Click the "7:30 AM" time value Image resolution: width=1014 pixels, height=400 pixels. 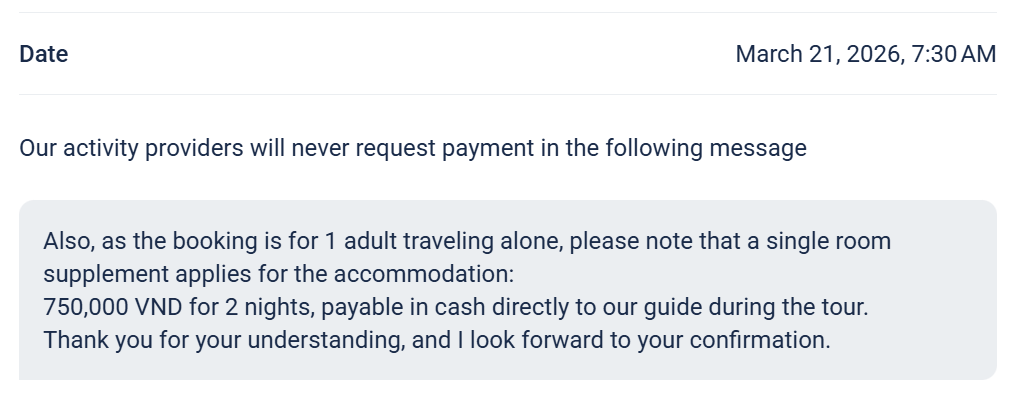[x=950, y=54]
